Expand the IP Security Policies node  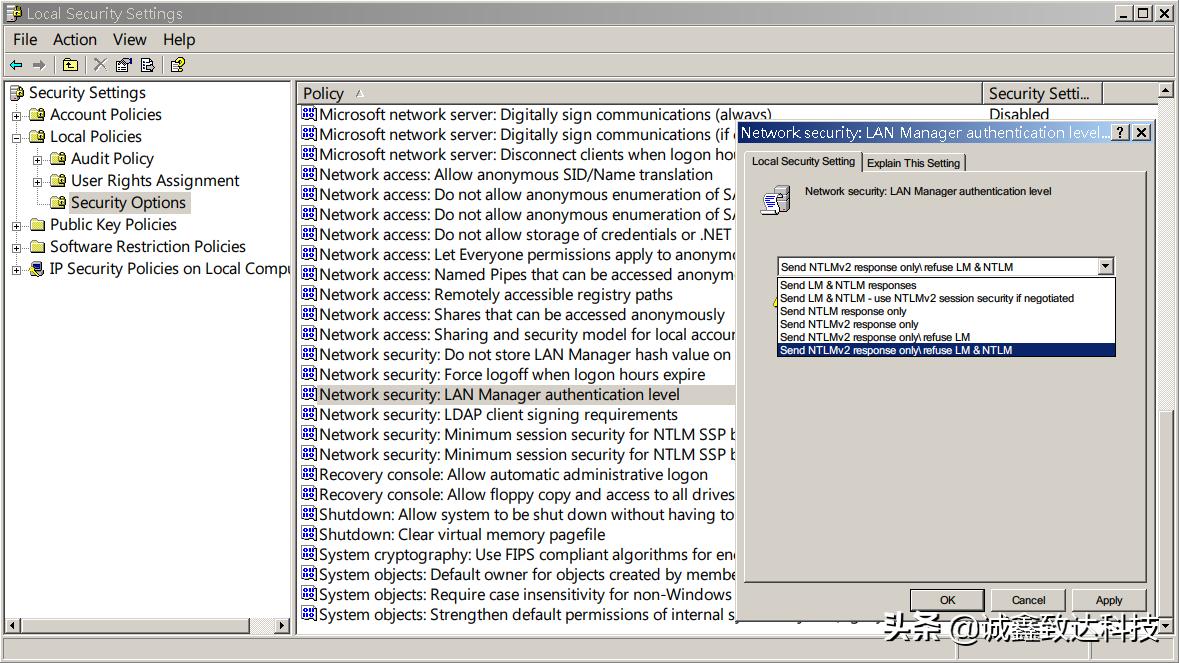17,270
